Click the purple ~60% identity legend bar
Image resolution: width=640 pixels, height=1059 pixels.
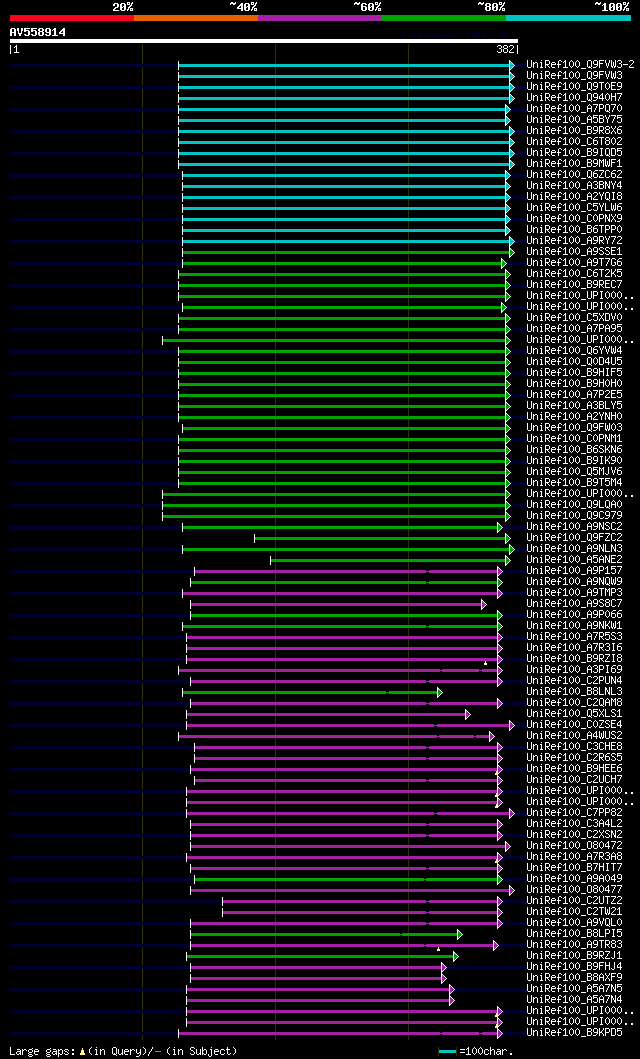pos(320,18)
